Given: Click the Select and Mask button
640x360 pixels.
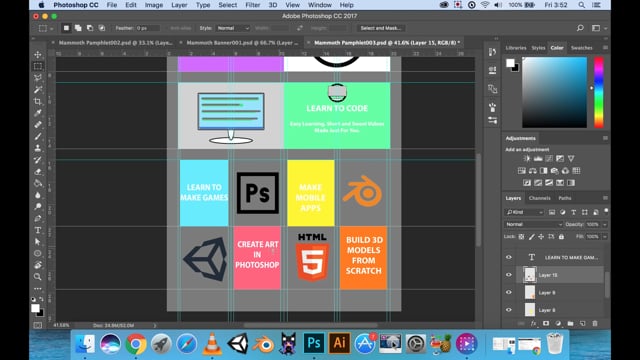Looking at the screenshot, I should [x=380, y=28].
